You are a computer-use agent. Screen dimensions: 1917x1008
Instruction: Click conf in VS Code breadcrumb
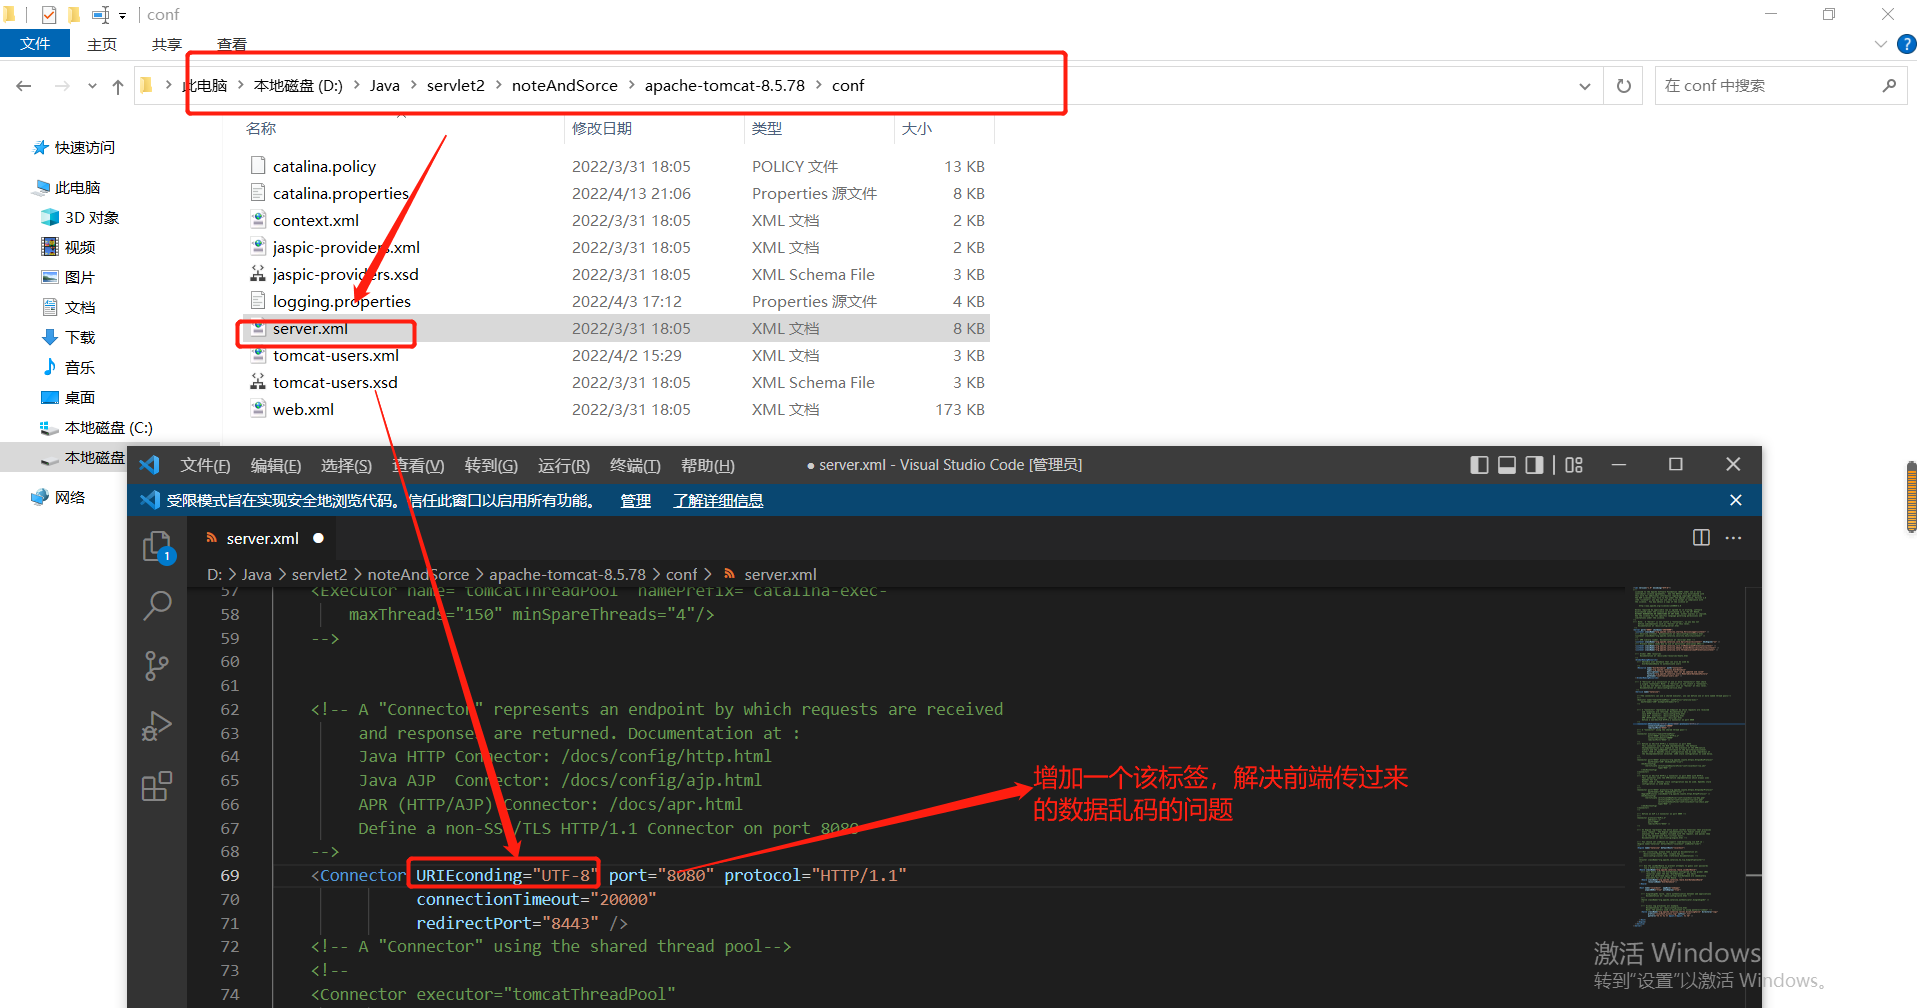[x=682, y=574]
